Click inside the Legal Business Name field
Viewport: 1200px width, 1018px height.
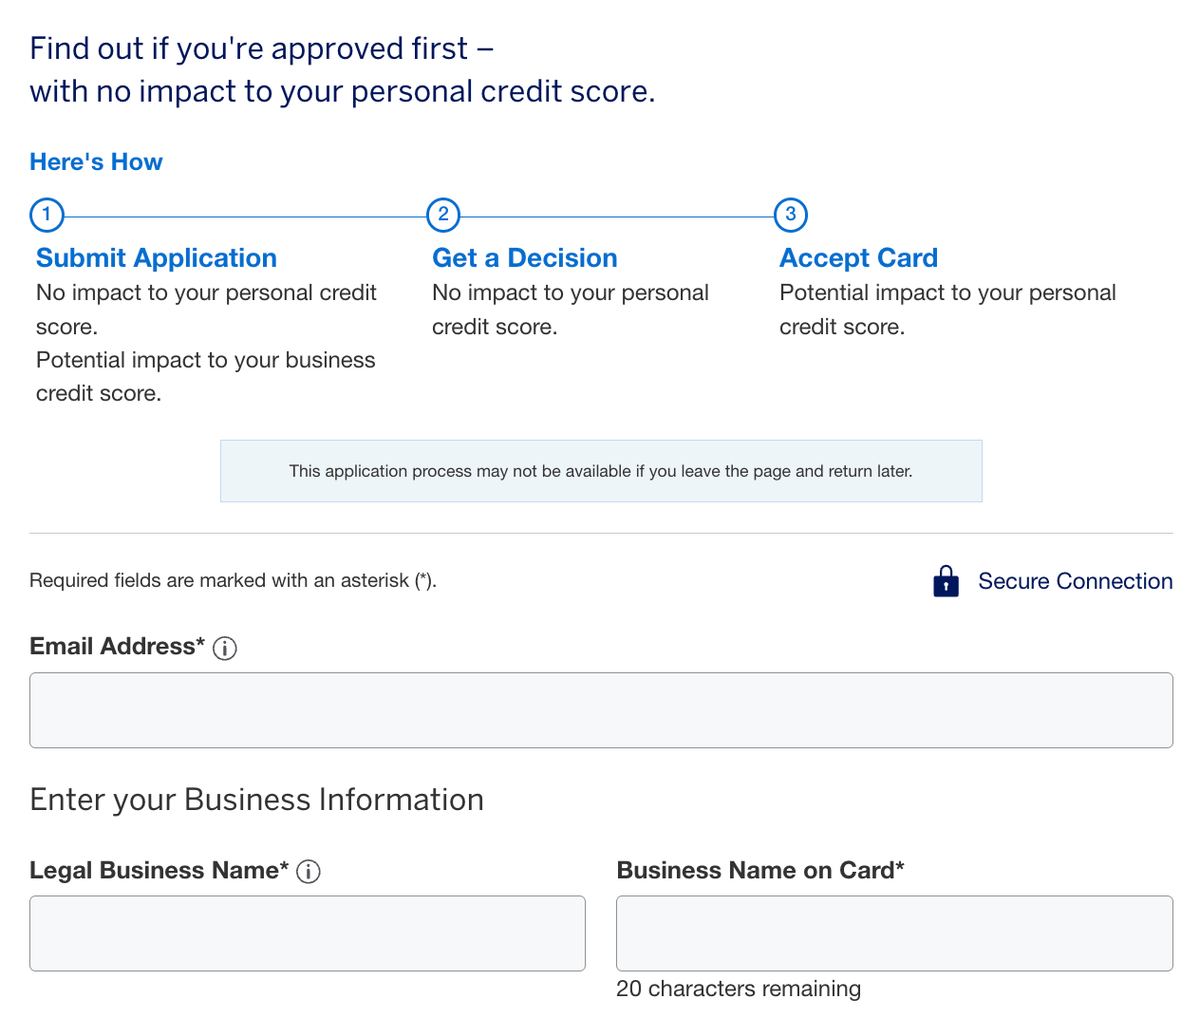point(307,935)
